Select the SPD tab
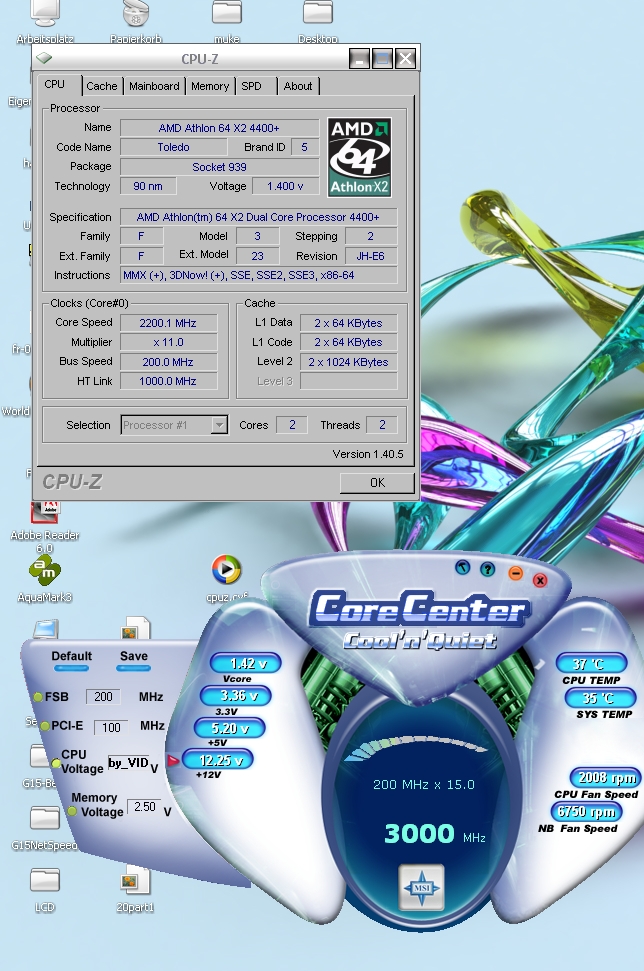The height and width of the screenshot is (971, 644). click(251, 86)
